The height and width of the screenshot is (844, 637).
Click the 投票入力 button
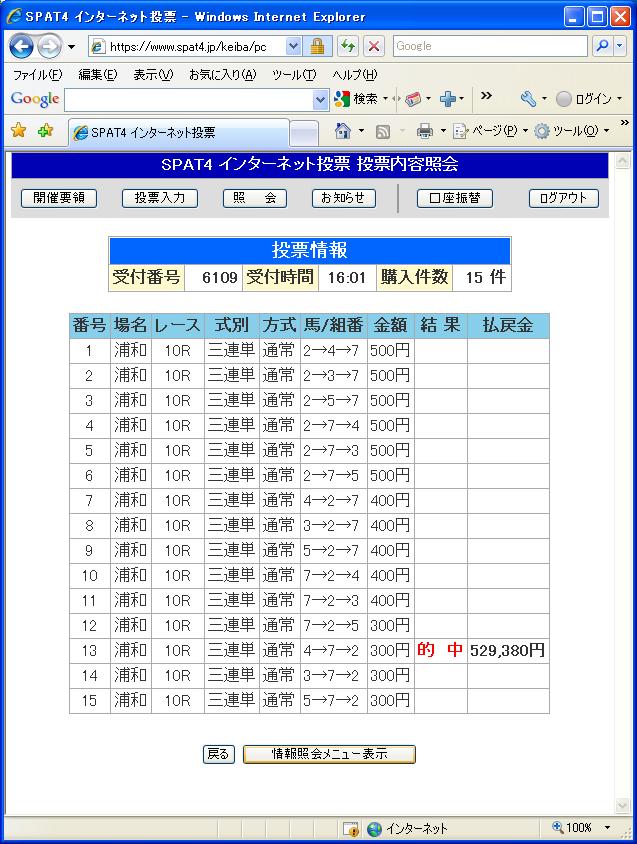pyautogui.click(x=160, y=198)
